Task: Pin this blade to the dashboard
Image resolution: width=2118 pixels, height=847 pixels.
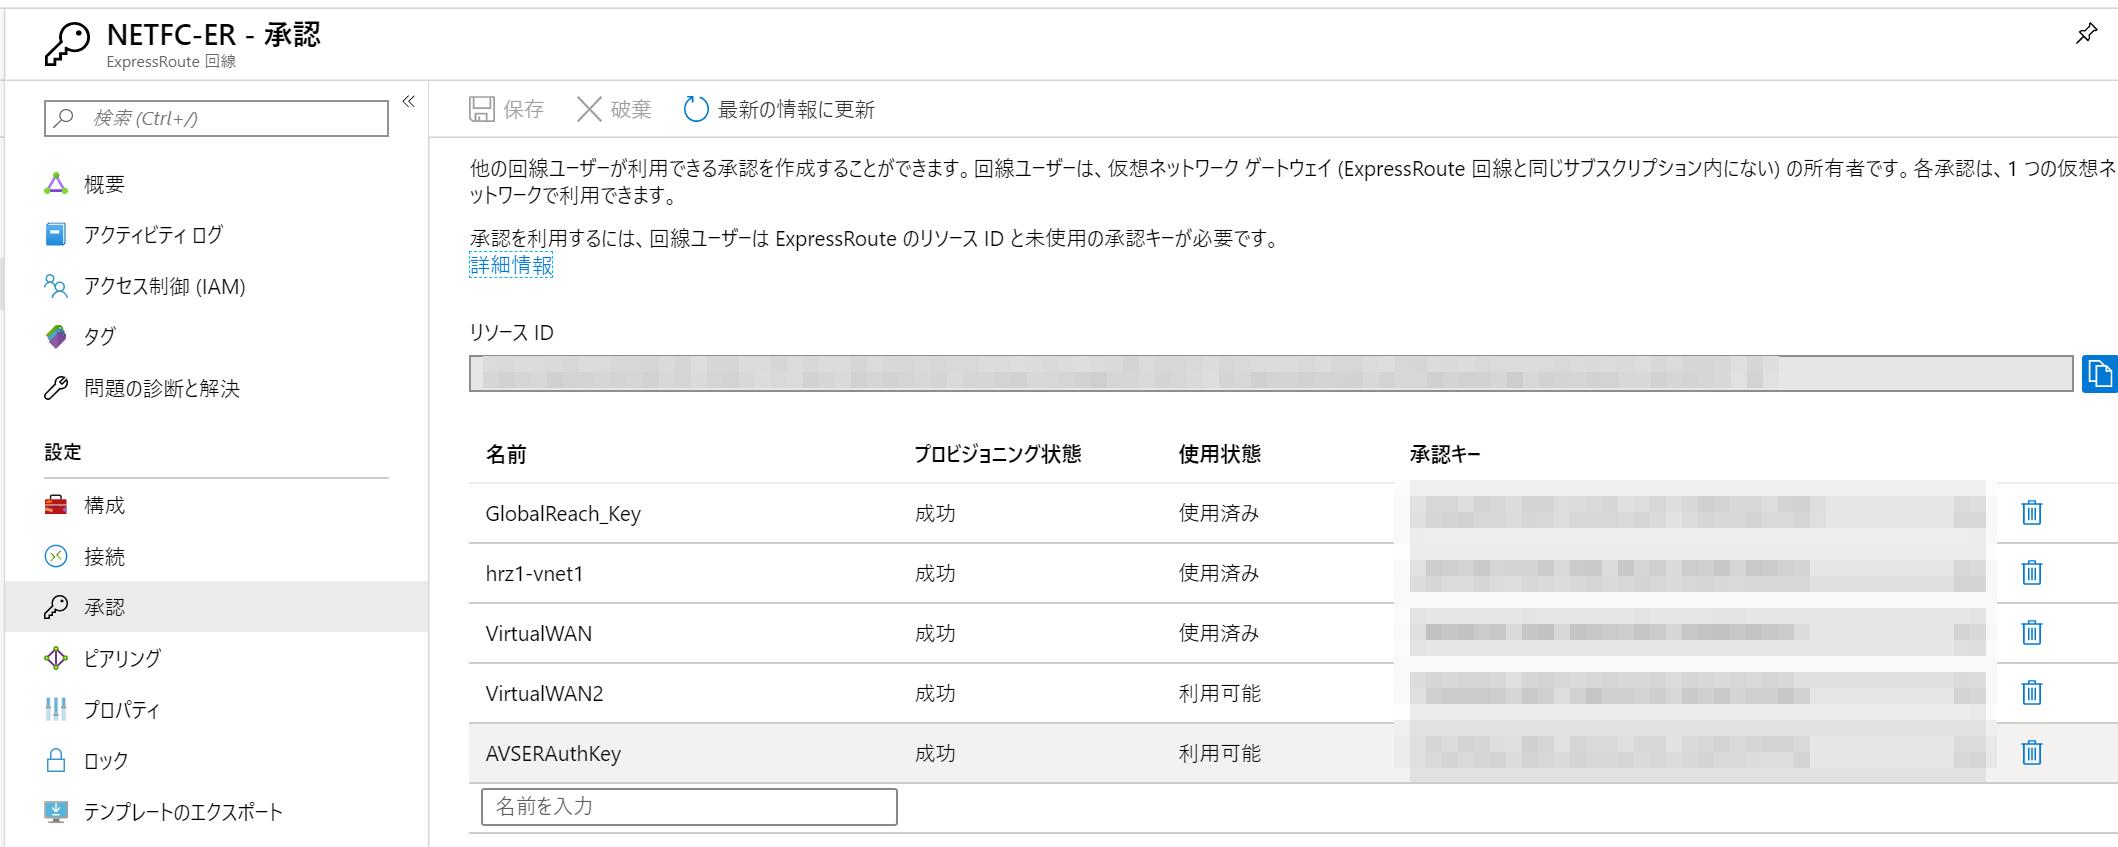Action: (x=2086, y=34)
